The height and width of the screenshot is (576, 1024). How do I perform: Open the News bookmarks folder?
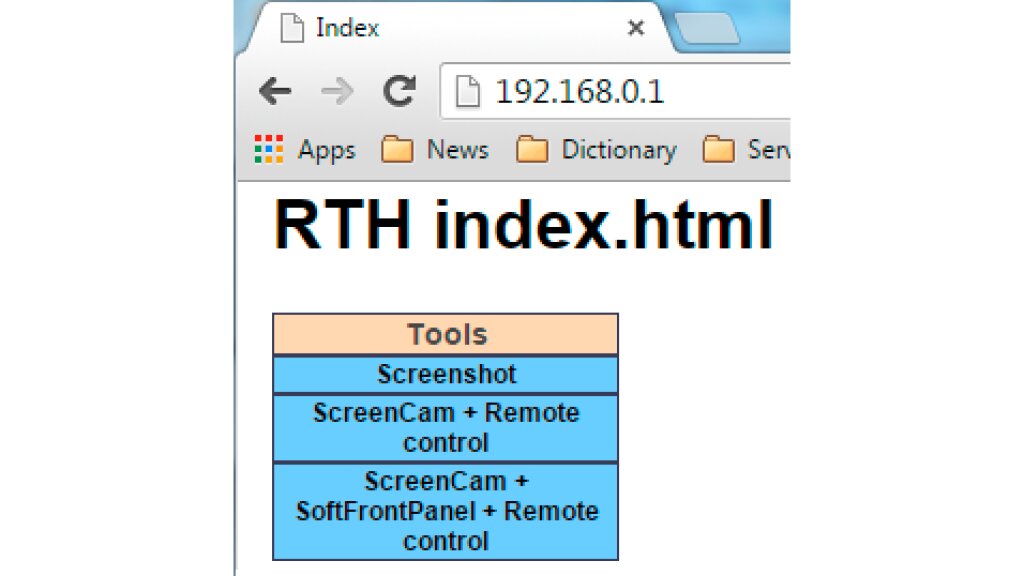pos(435,150)
